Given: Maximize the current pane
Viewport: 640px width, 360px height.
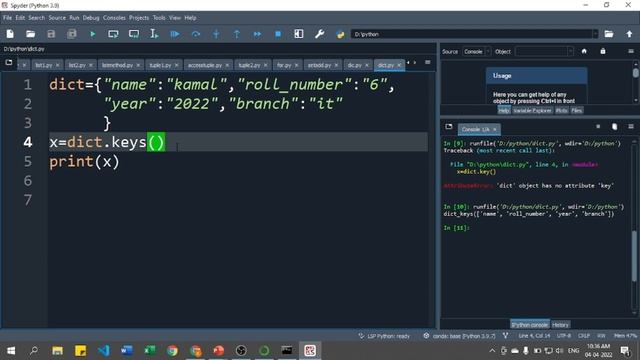Looking at the screenshot, I should pos(299,34).
